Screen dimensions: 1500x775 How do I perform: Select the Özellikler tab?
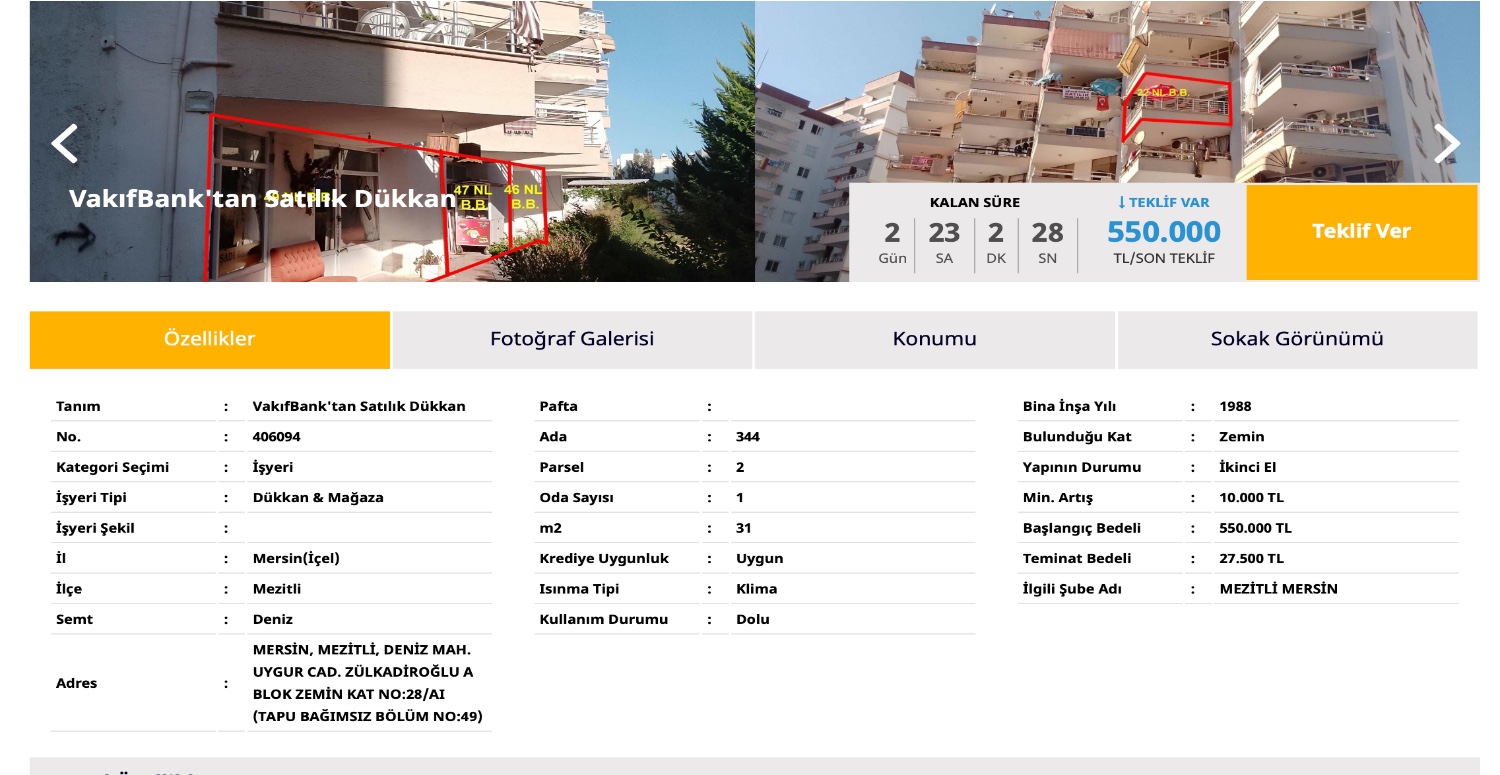210,339
